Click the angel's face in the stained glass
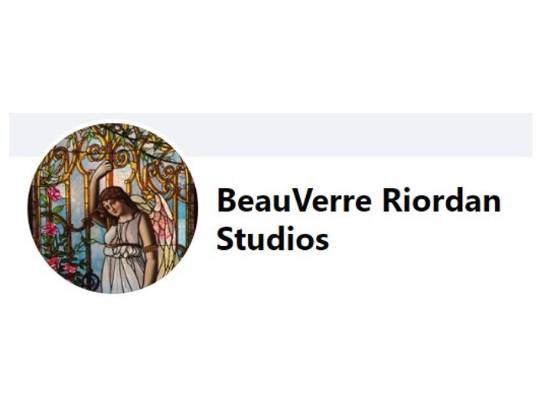The width and height of the screenshot is (544, 408). (x=115, y=204)
